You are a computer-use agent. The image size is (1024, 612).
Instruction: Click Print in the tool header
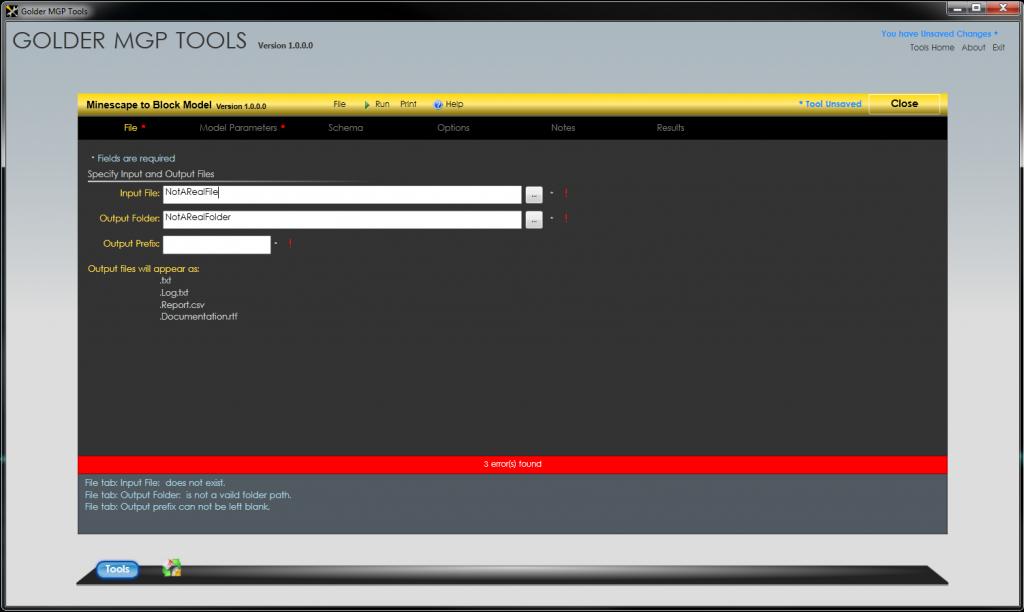(x=408, y=104)
